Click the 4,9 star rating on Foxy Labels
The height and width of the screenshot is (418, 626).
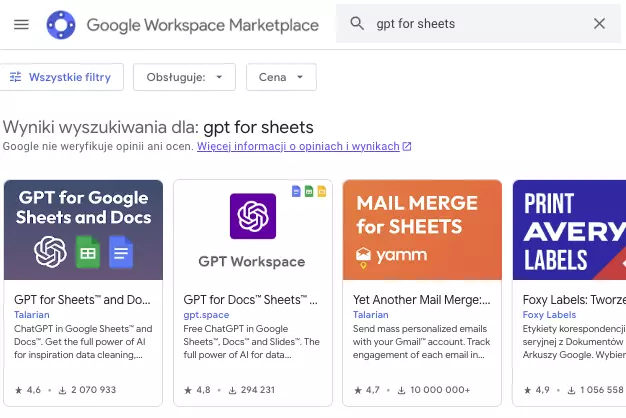click(537, 390)
